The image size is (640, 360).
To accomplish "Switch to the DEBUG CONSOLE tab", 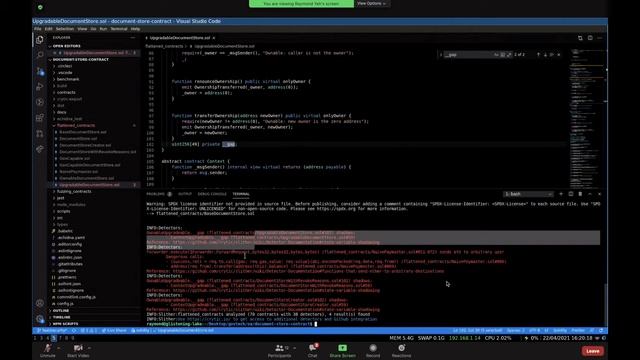I will (212, 194).
